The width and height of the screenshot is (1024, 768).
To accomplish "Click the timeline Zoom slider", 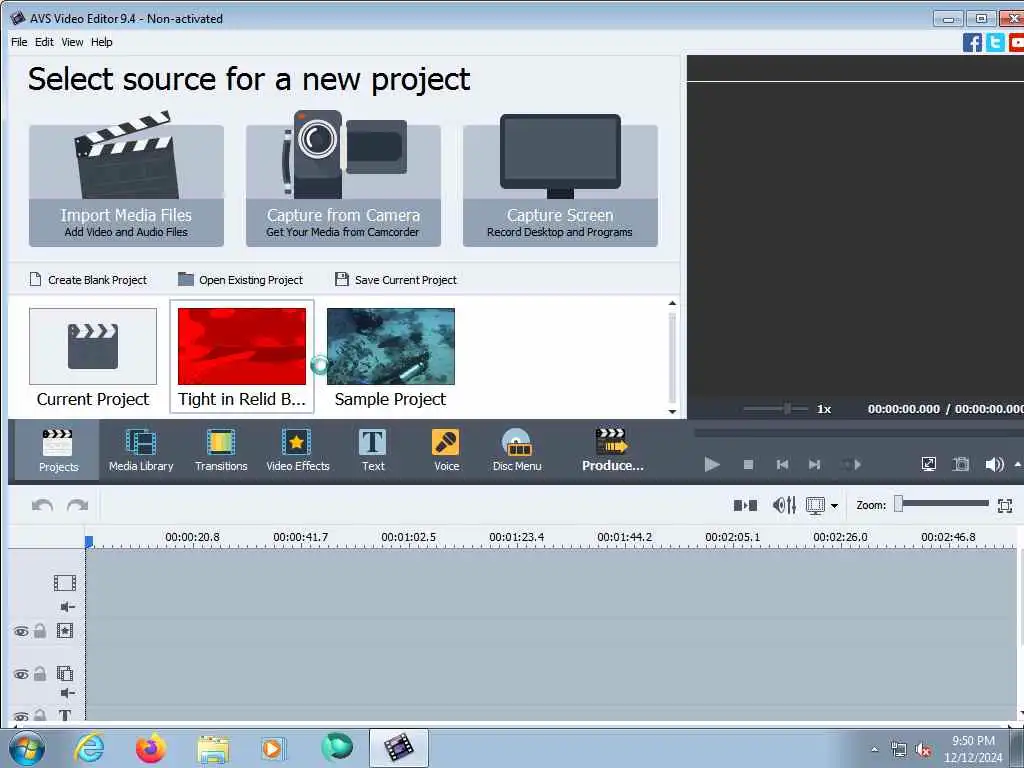I will [x=942, y=504].
